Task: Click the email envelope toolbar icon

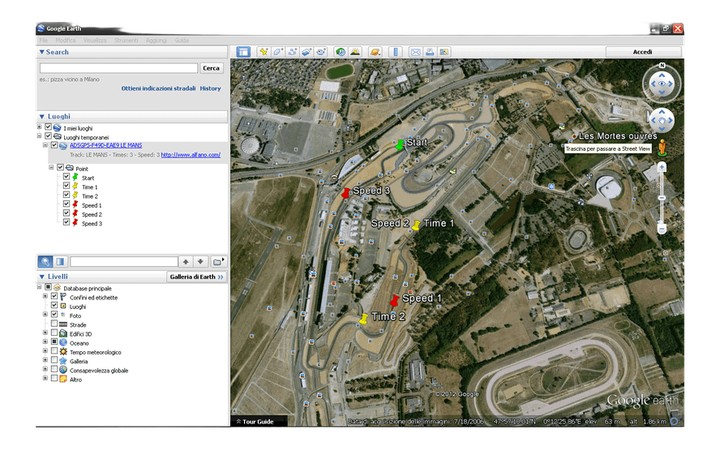Action: 415,51
